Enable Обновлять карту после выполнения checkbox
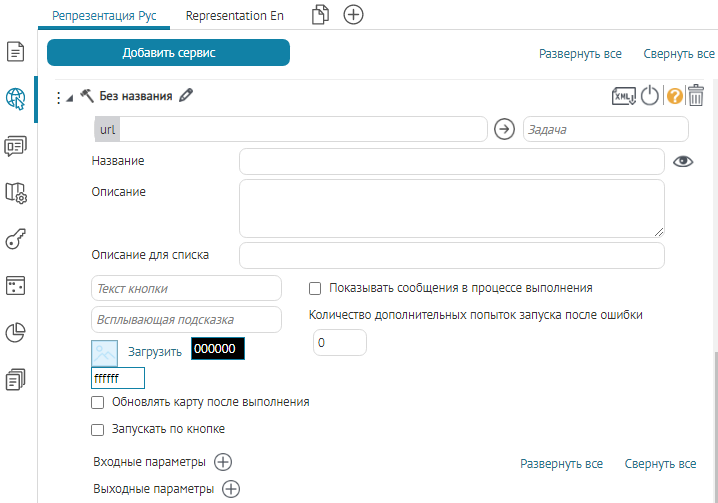The image size is (718, 503). 98,402
